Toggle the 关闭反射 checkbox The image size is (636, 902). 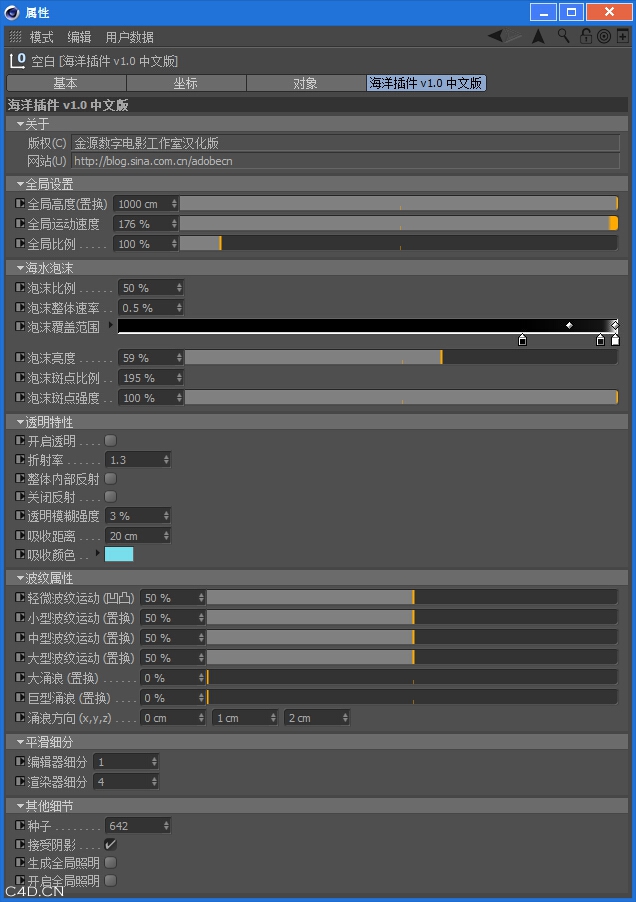110,496
